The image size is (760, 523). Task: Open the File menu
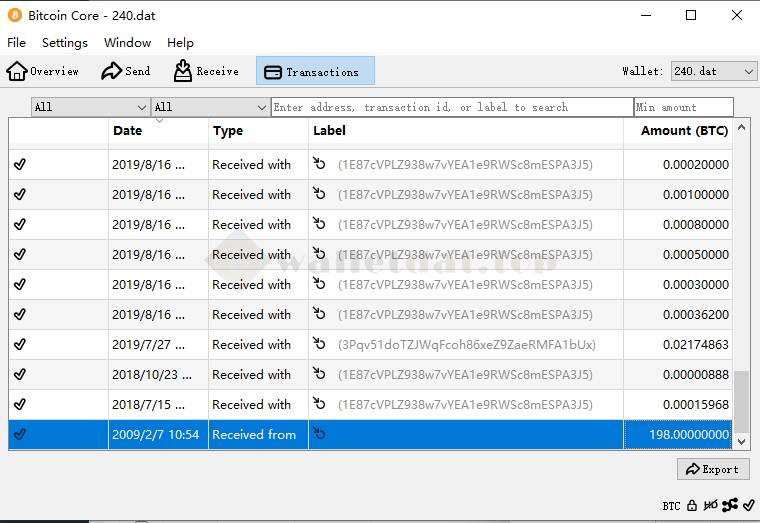tap(16, 43)
